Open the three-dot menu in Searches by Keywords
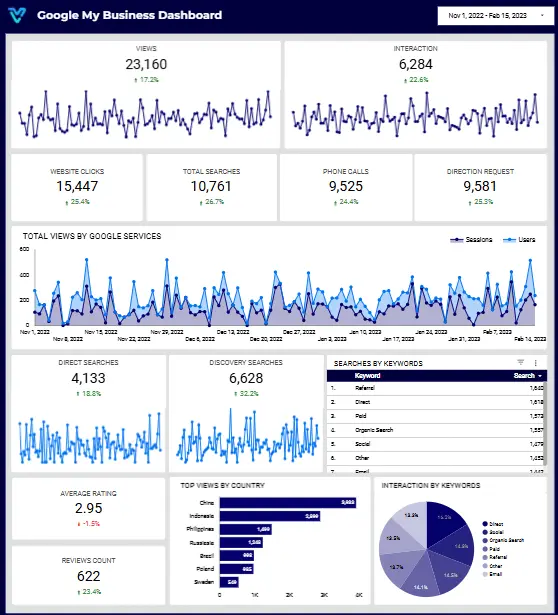The height and width of the screenshot is (615, 558). coord(536,363)
